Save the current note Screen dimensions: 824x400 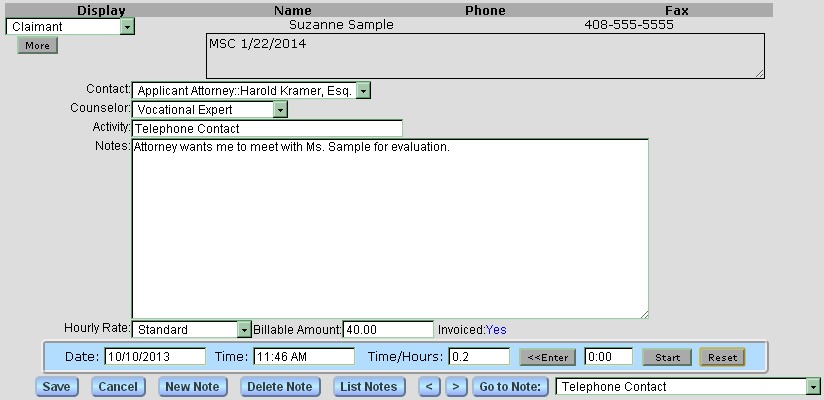coord(59,387)
